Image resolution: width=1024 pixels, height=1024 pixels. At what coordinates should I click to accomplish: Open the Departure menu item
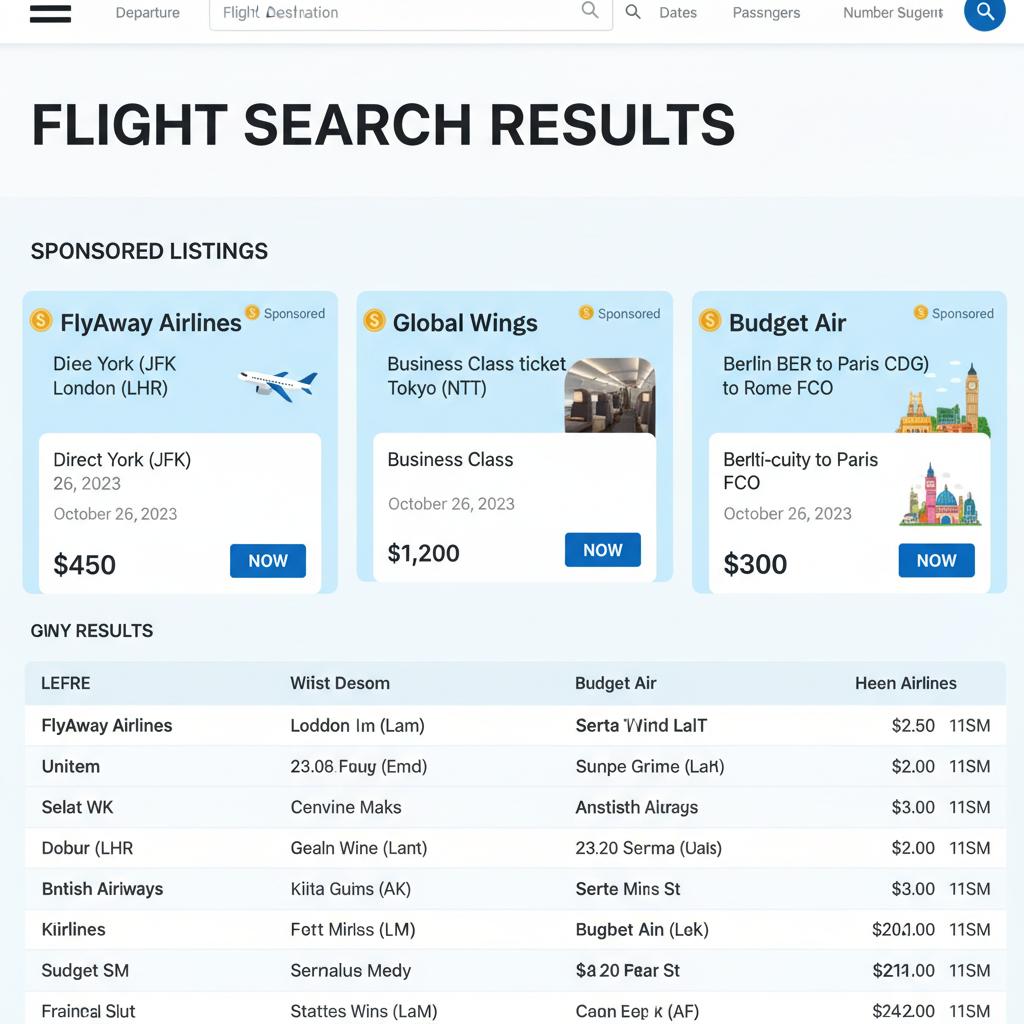(148, 13)
